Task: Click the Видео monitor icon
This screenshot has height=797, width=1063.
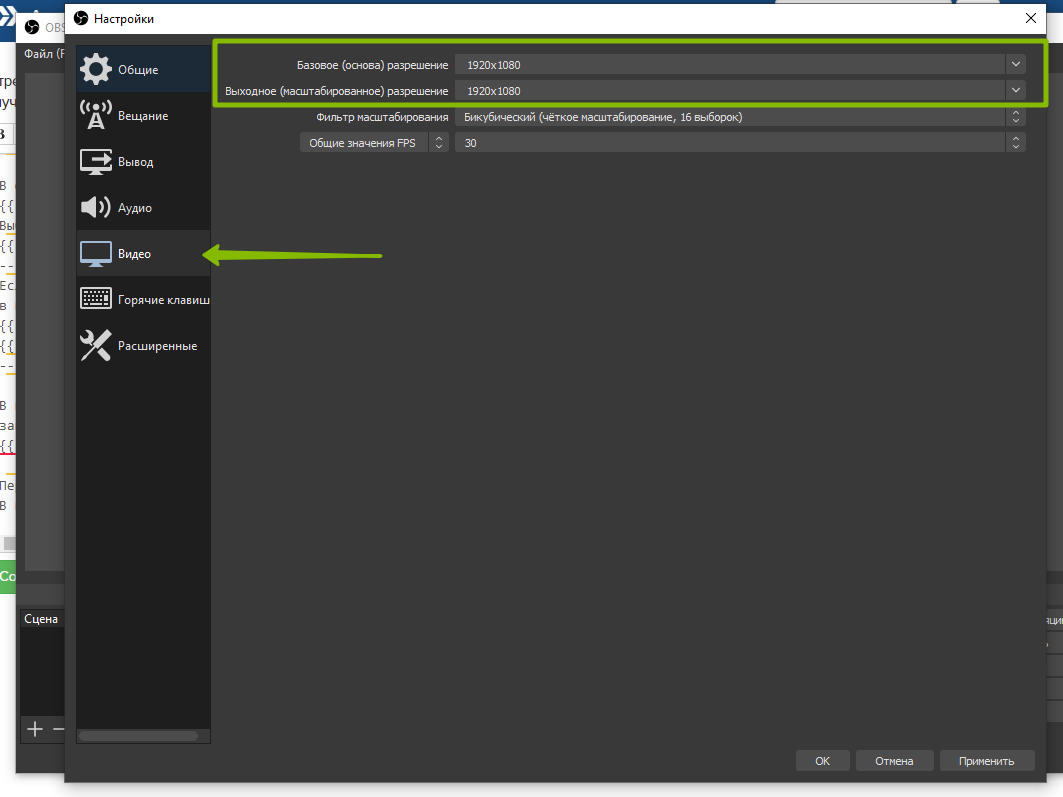Action: tap(96, 254)
